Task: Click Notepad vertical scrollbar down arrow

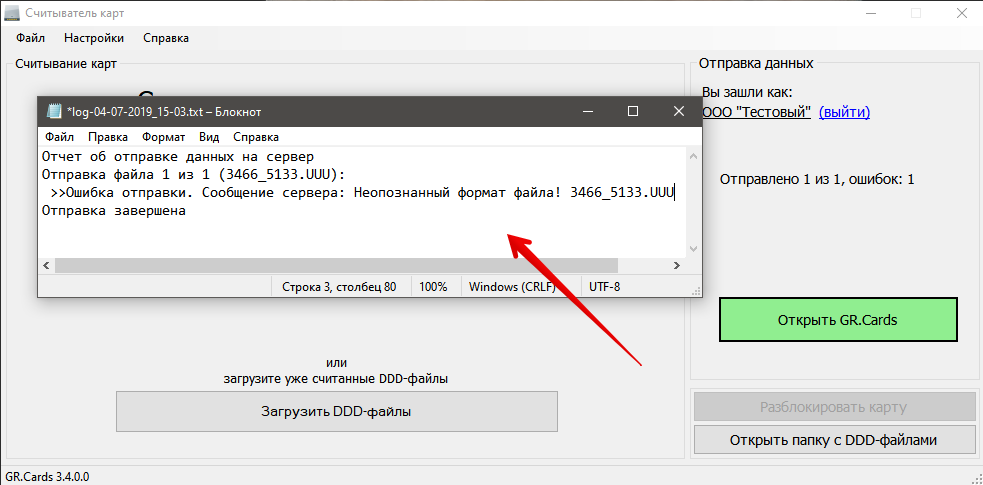Action: 693,249
